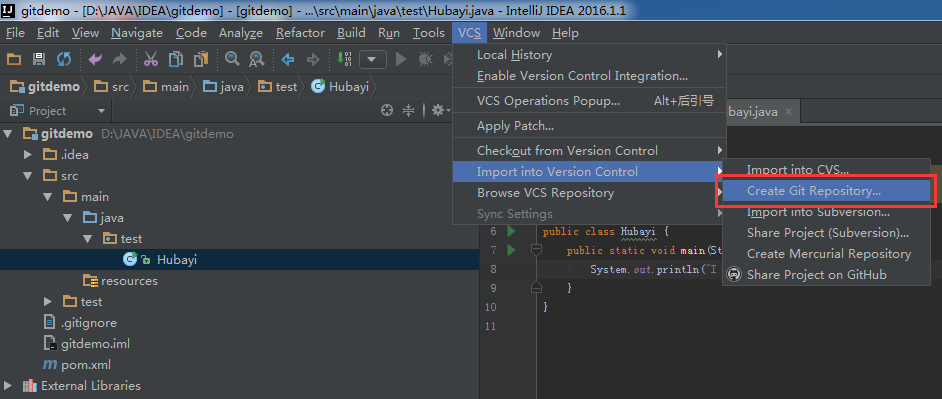Open the run configuration dropdown

tap(372, 59)
